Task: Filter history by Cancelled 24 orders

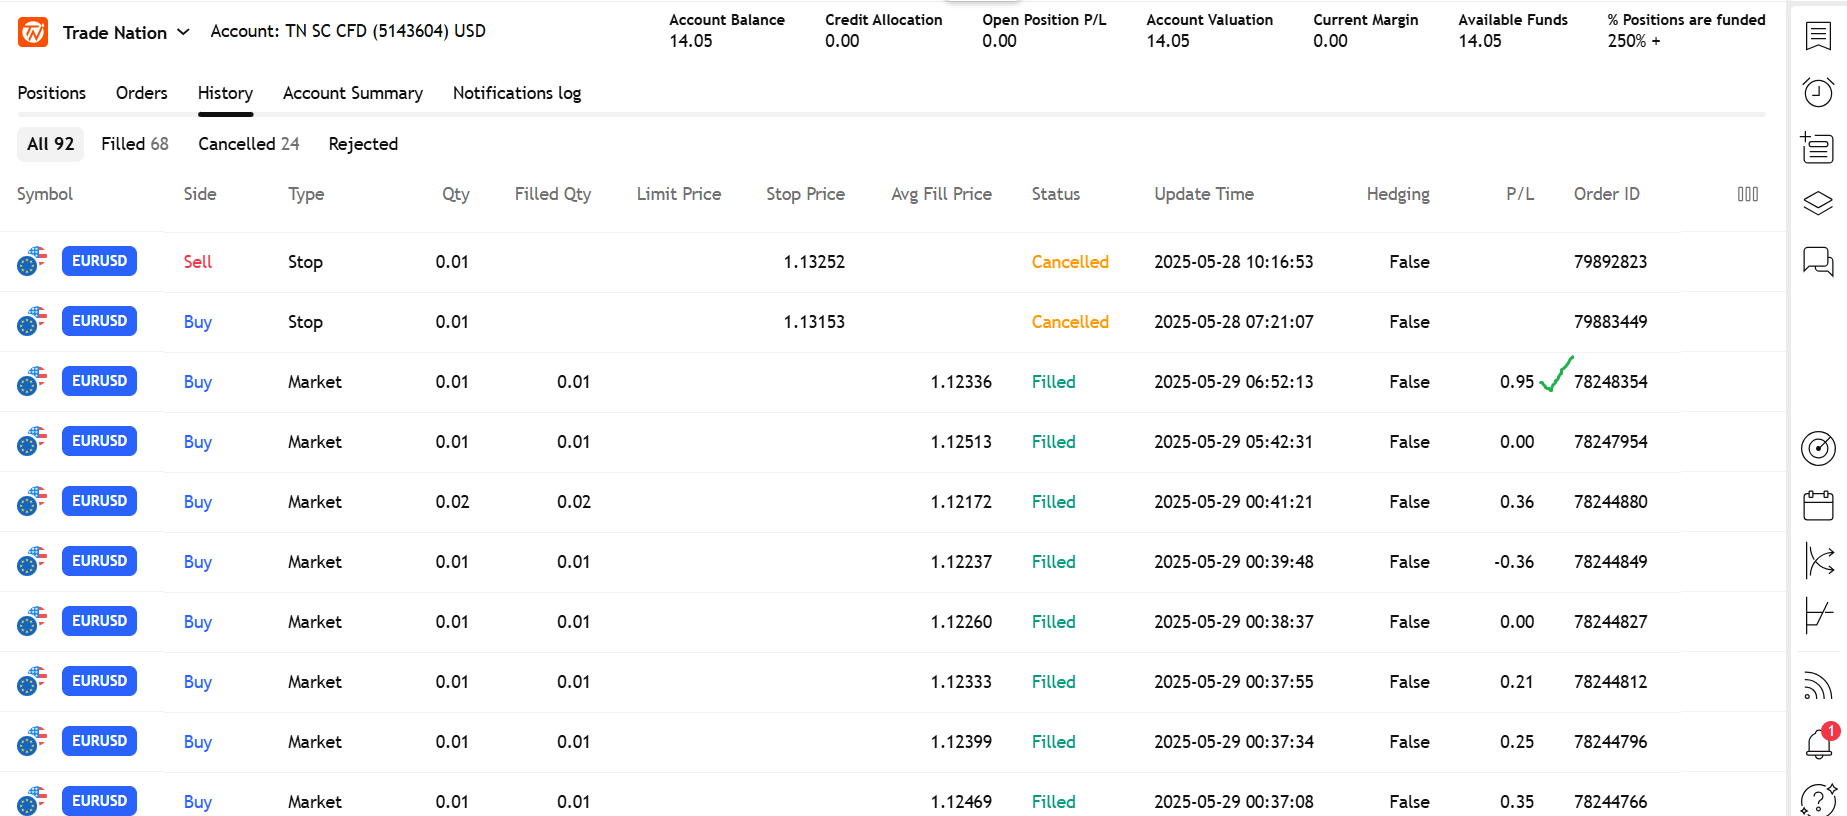Action: pyautogui.click(x=248, y=144)
